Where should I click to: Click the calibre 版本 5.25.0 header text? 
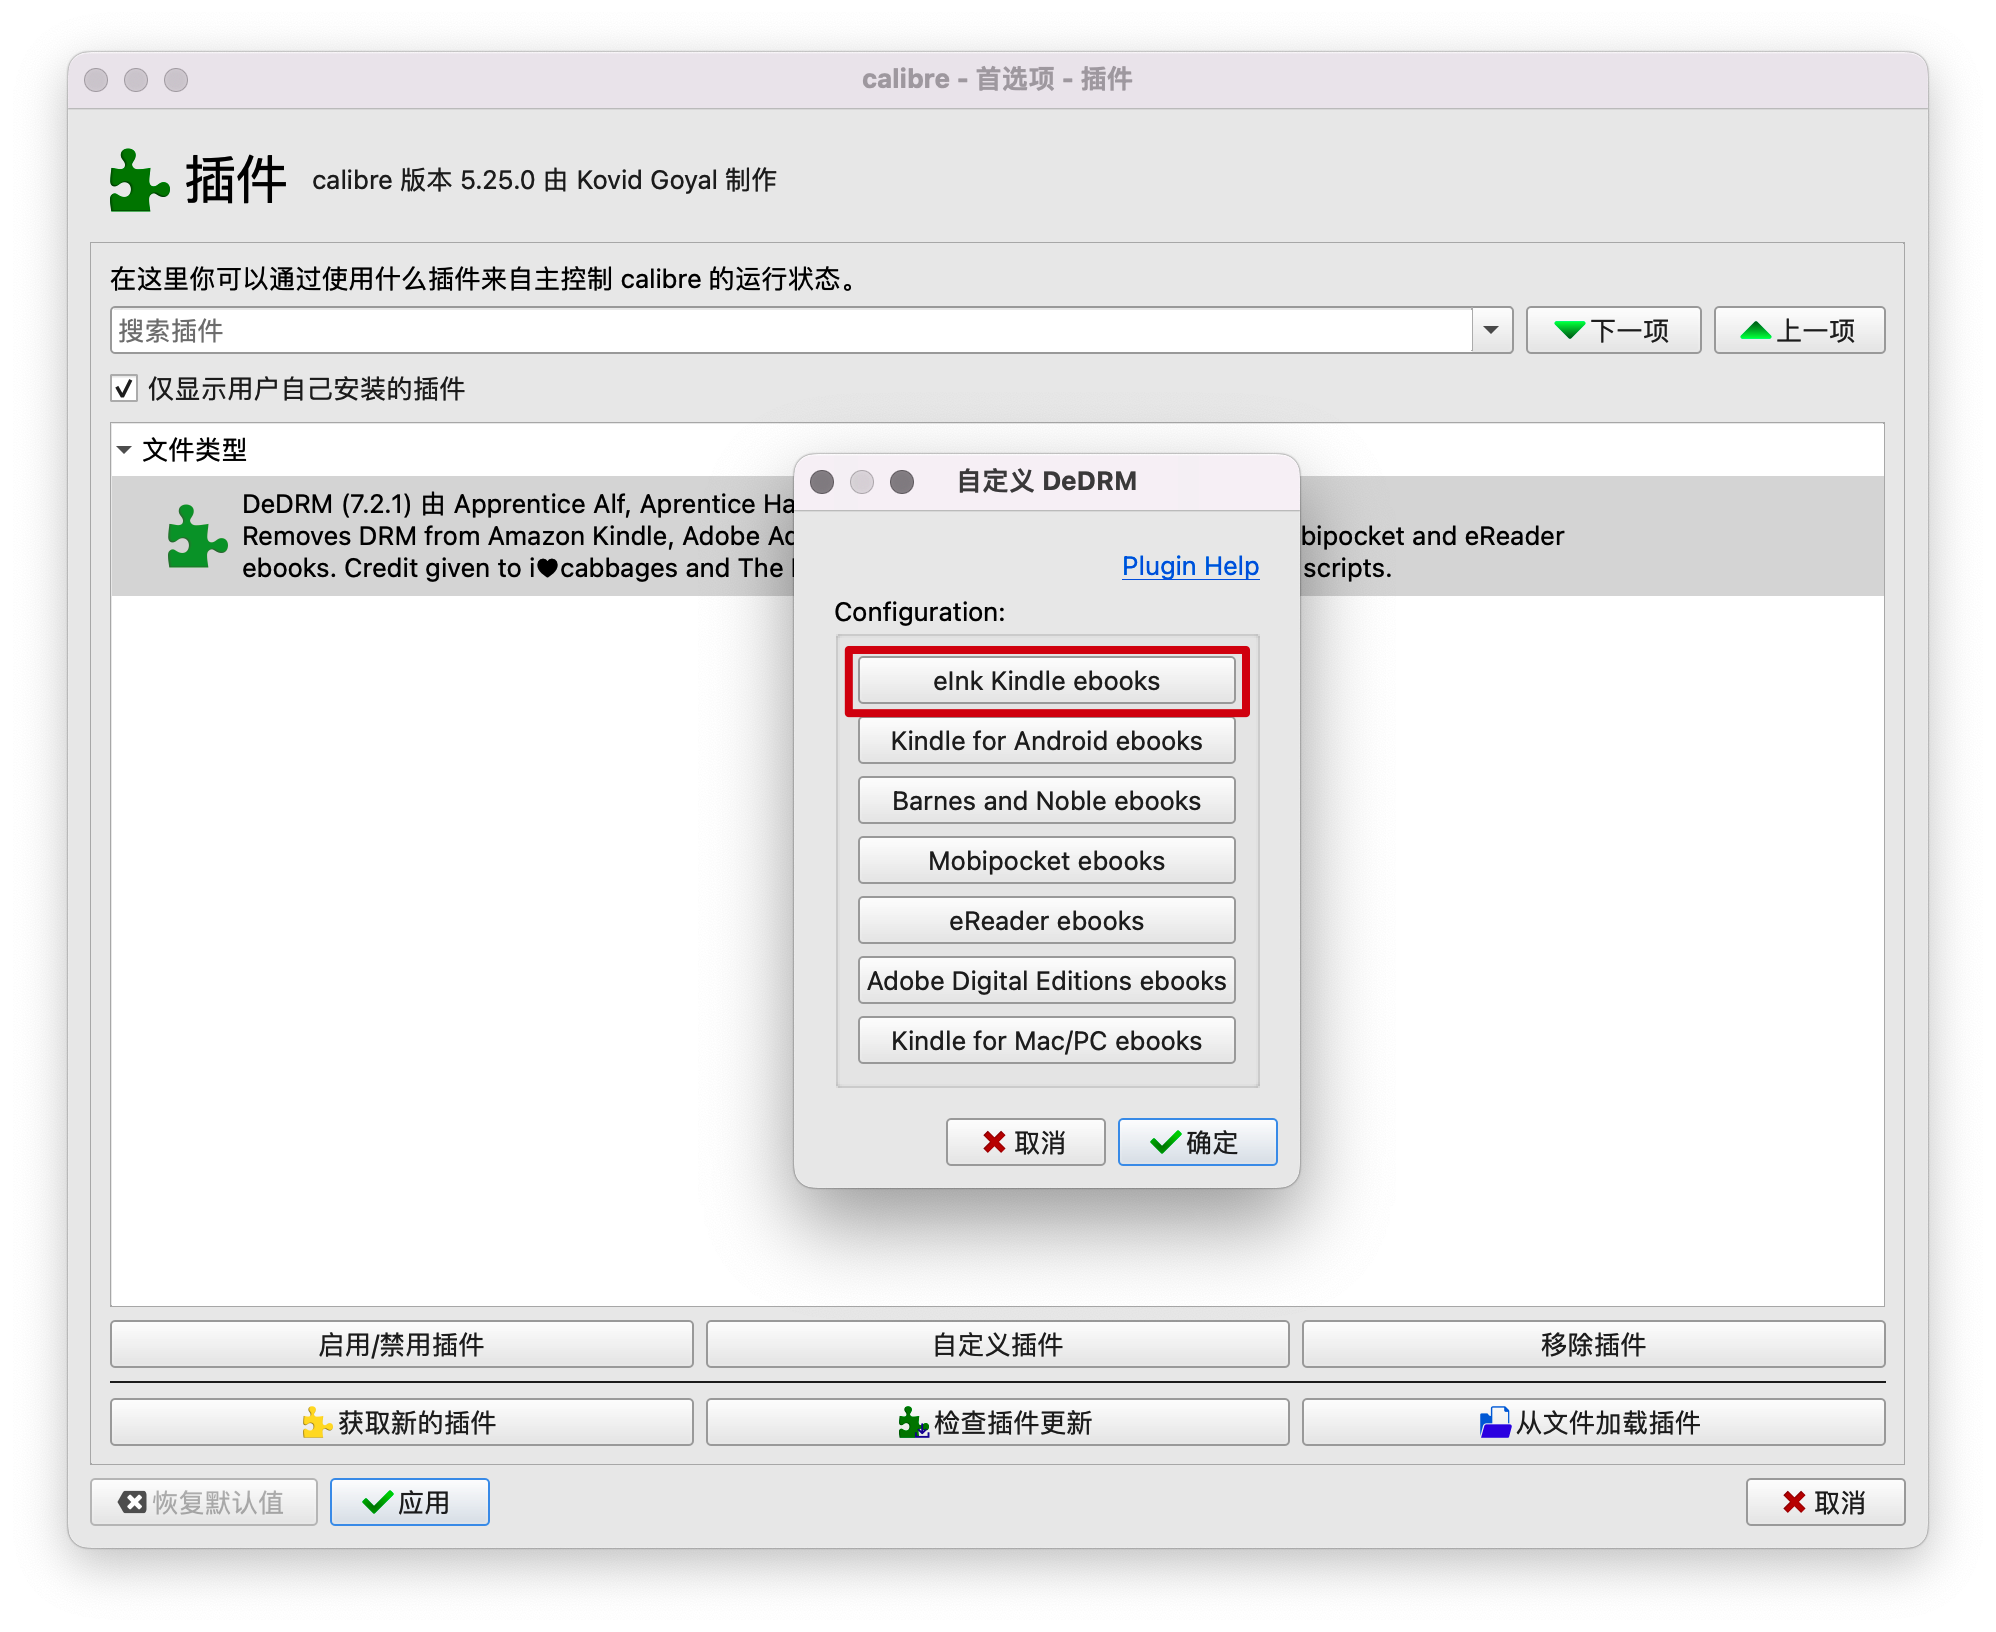coord(544,180)
